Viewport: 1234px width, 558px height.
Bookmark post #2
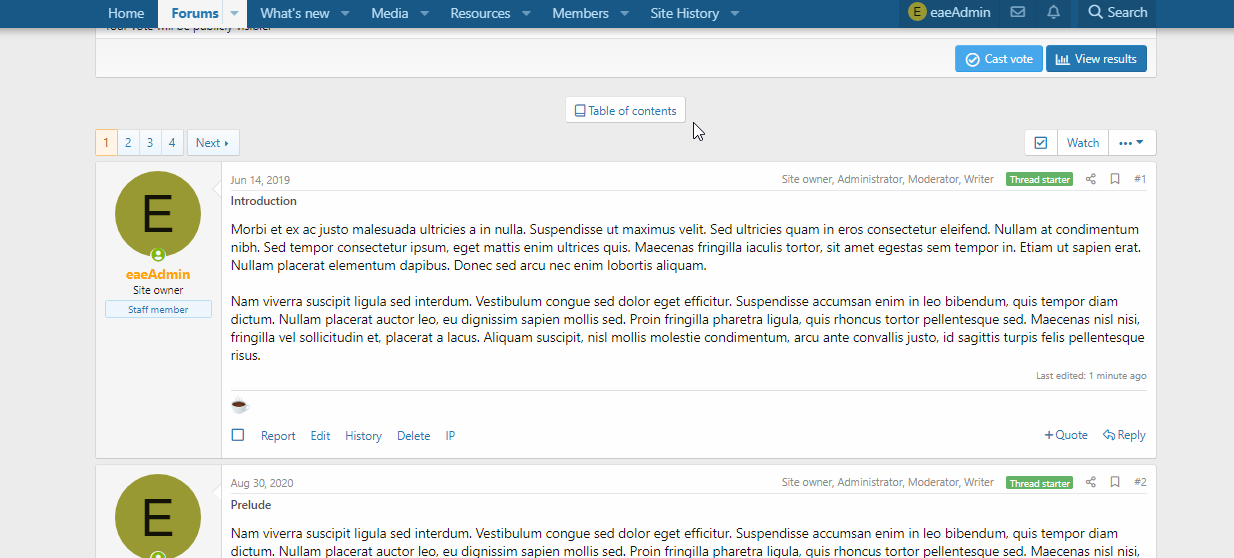pyautogui.click(x=1115, y=482)
